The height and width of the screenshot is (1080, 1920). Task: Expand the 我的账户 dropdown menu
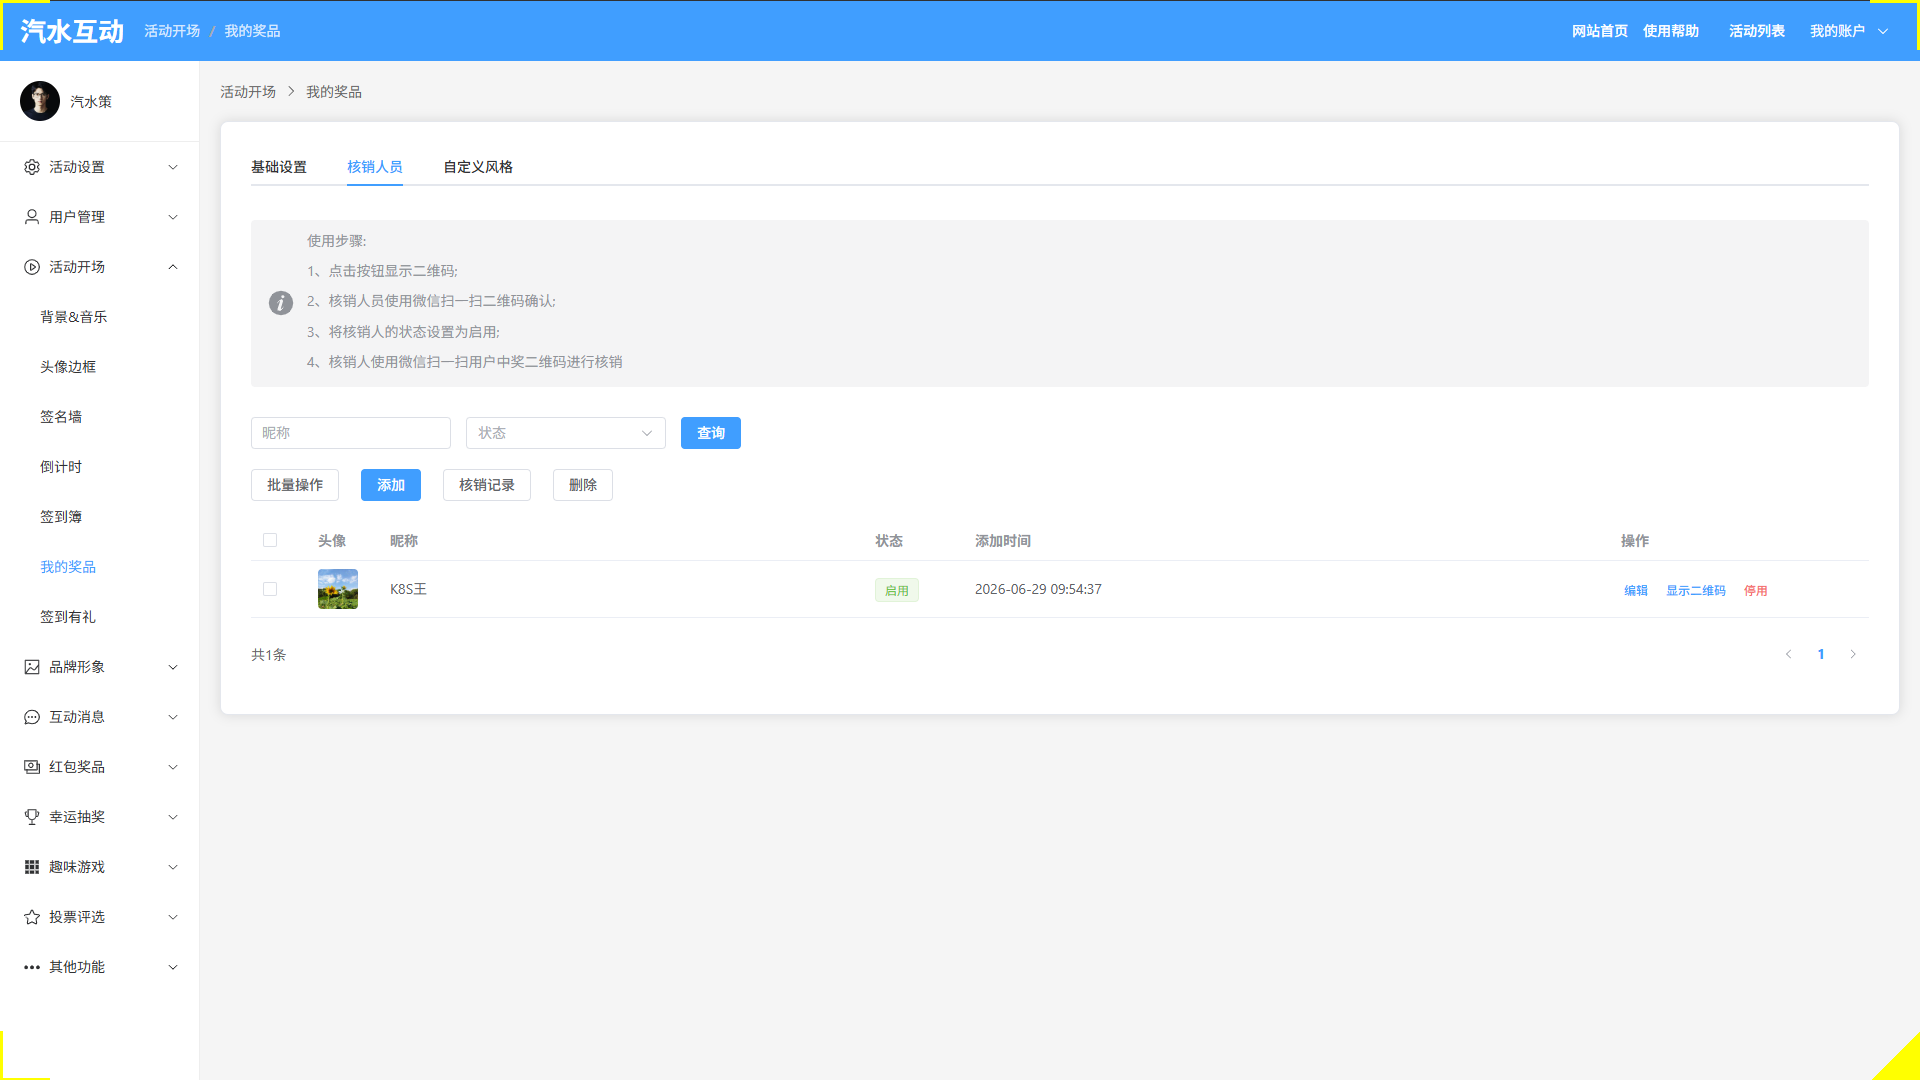(x=1849, y=31)
